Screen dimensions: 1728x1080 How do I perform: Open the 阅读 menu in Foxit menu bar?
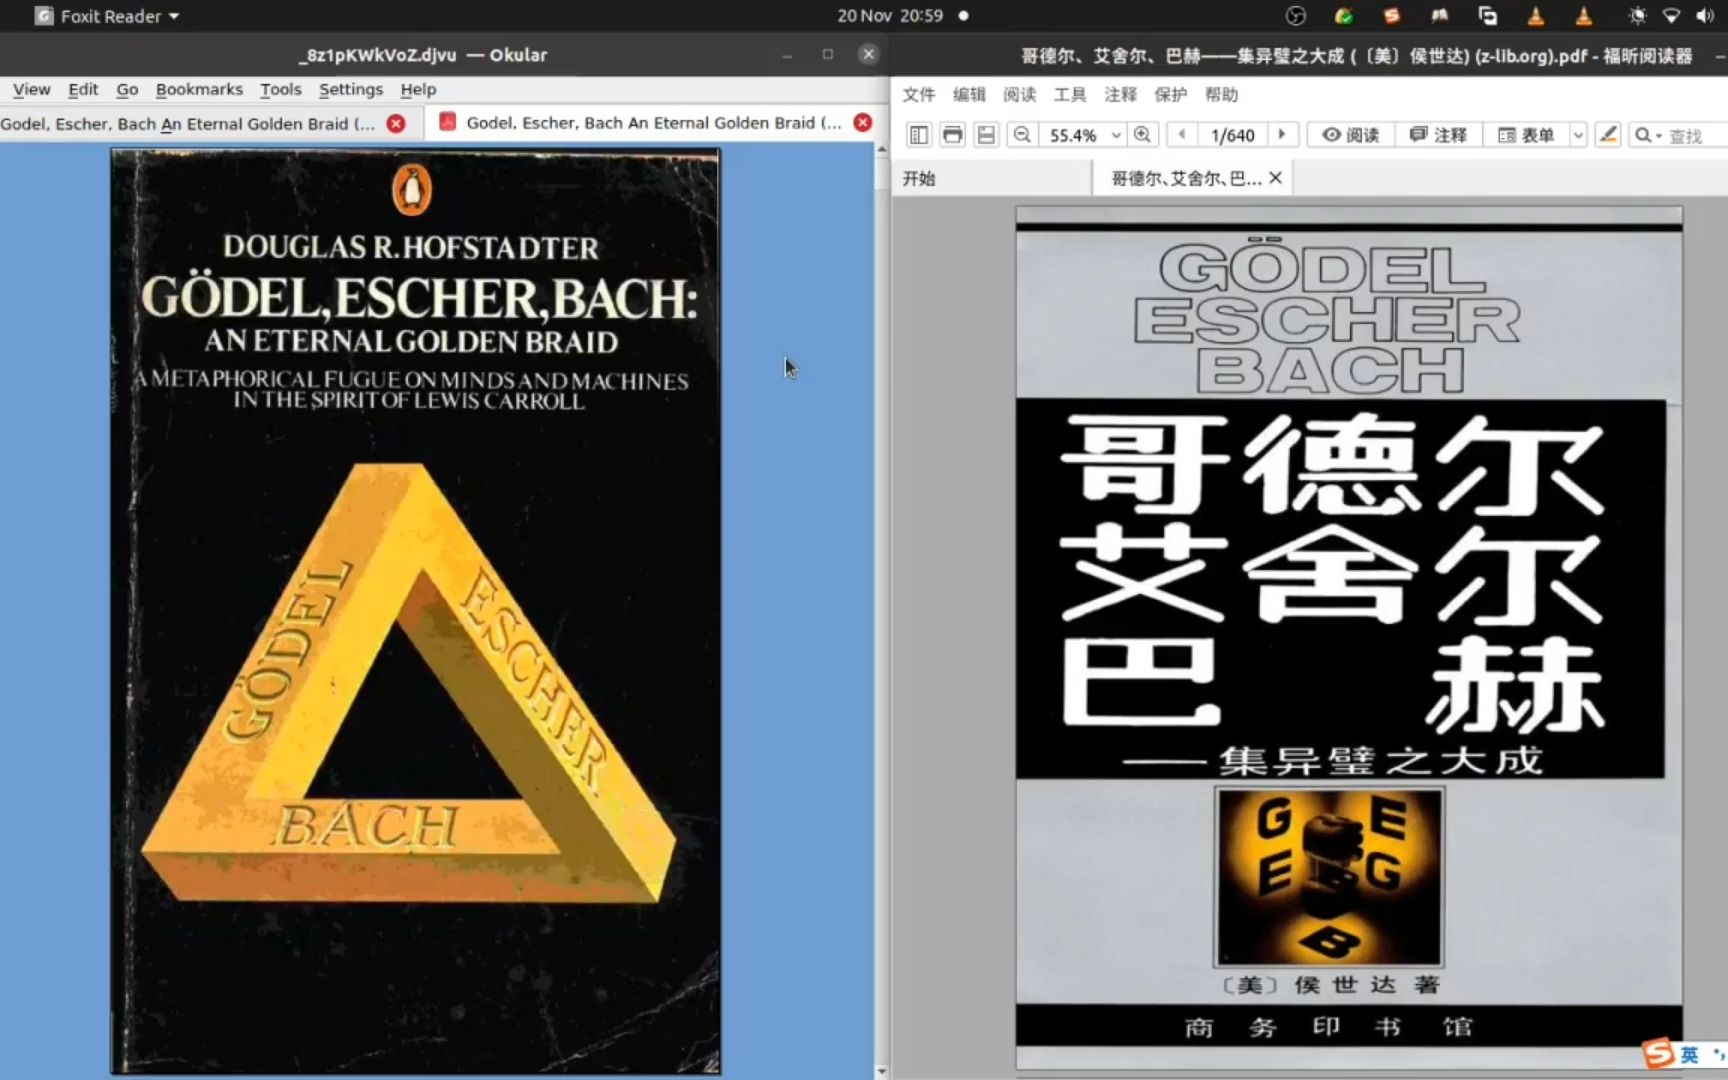(1019, 94)
